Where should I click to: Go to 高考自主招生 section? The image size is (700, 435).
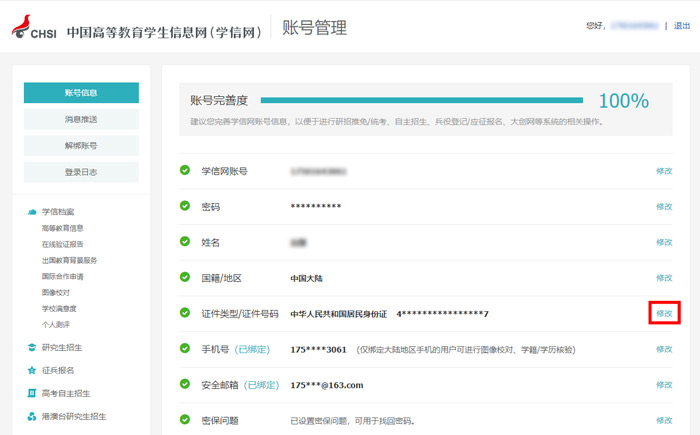(x=66, y=393)
